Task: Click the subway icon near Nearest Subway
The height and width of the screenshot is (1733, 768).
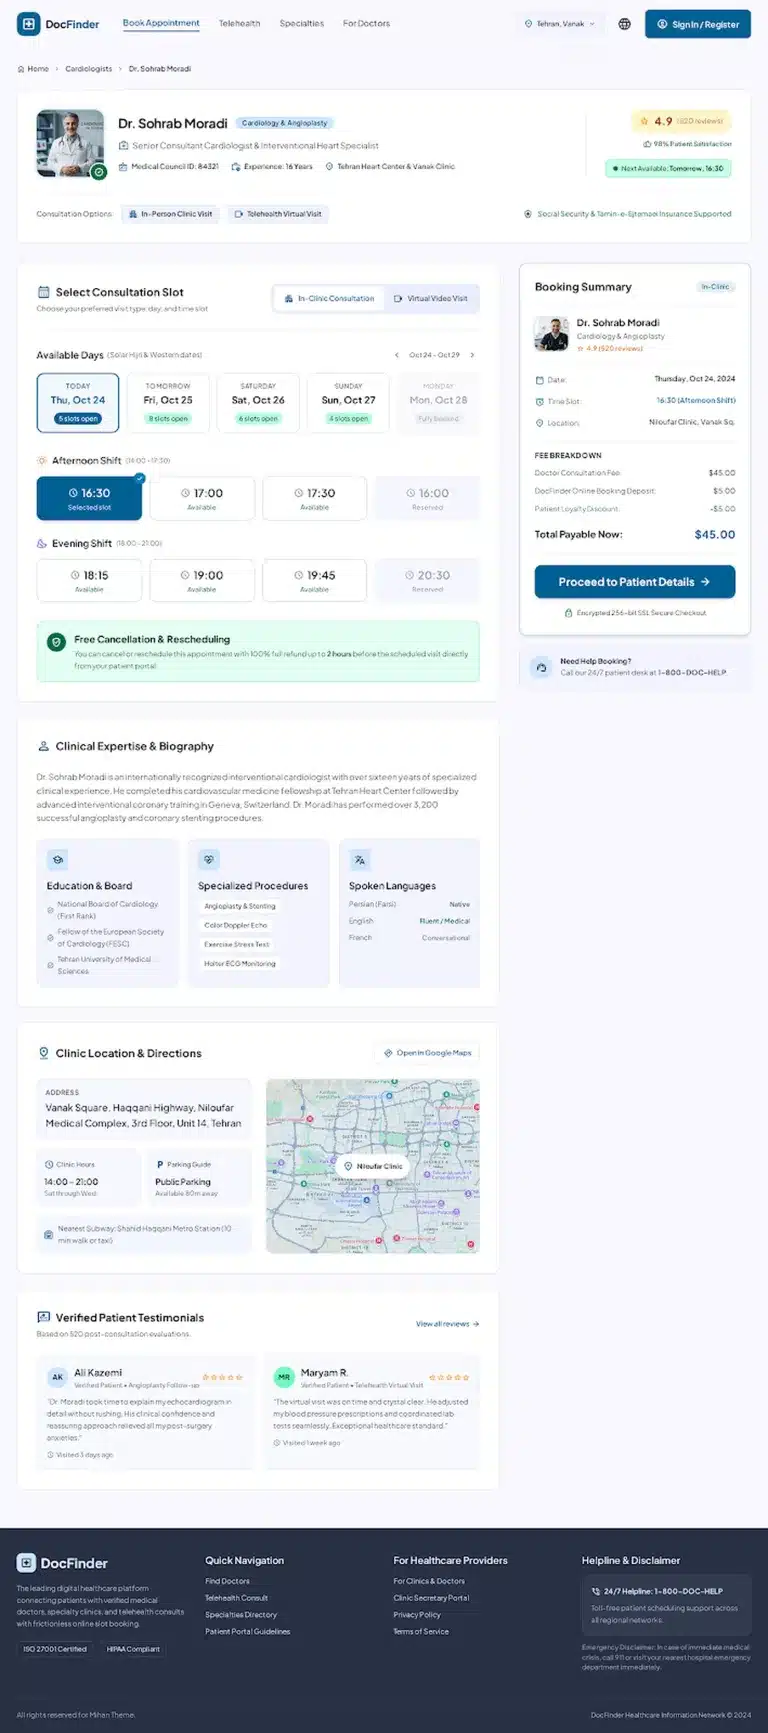Action: (x=49, y=1235)
